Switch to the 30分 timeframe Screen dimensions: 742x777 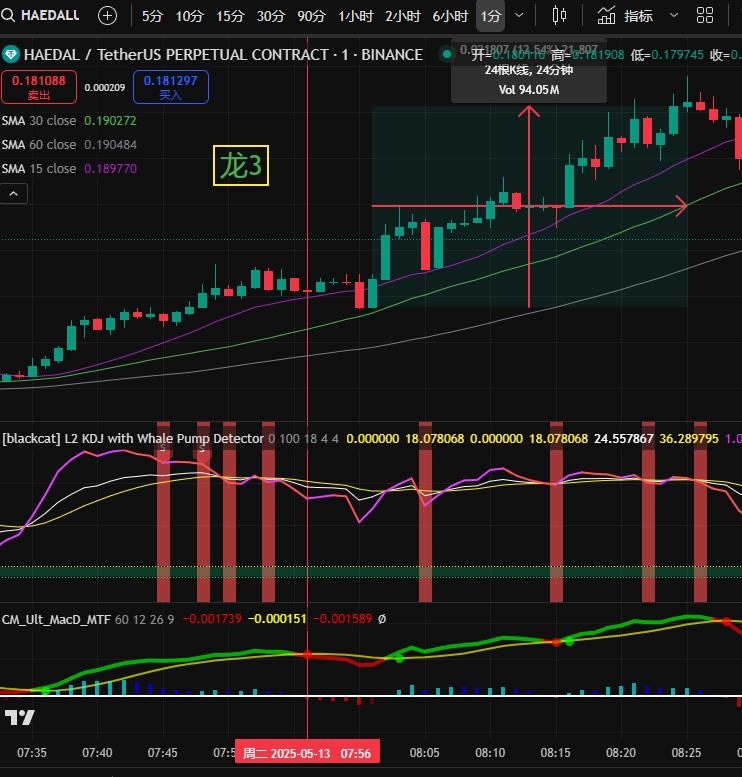271,16
